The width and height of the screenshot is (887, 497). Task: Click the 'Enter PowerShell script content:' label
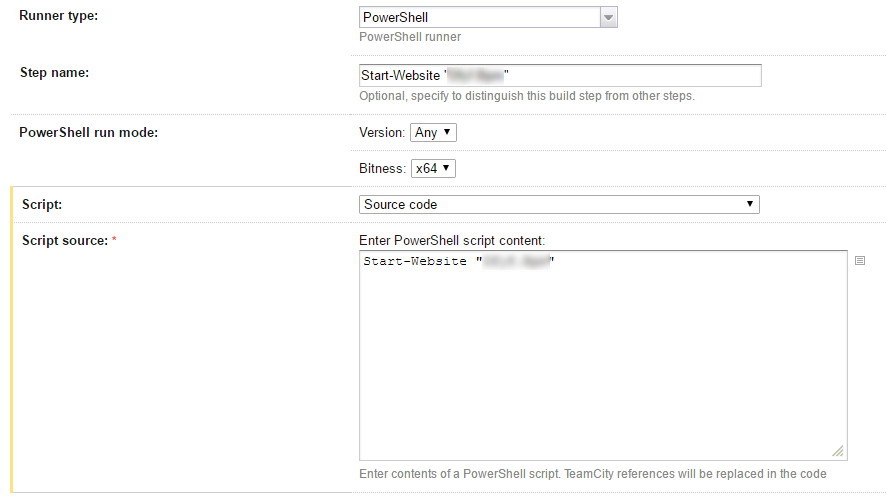(x=452, y=240)
